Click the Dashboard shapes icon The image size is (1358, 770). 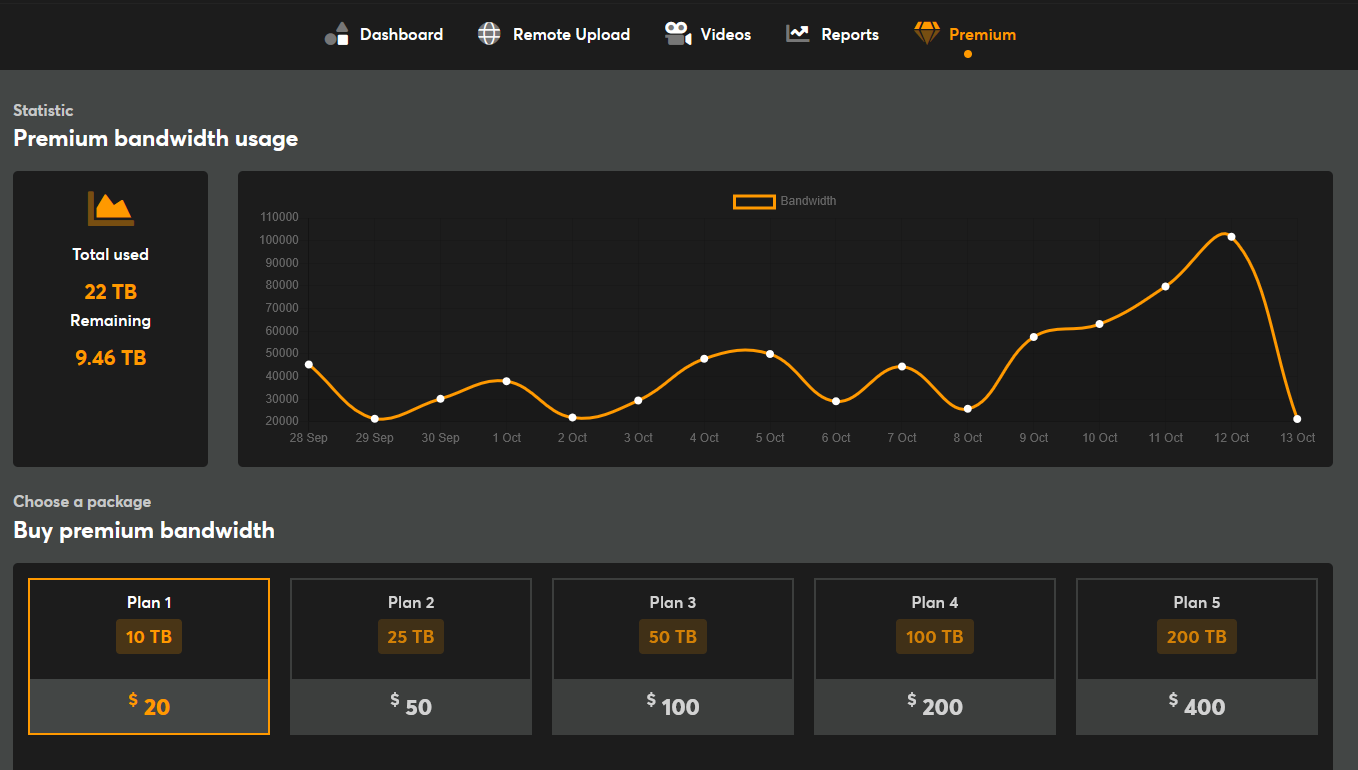(x=336, y=34)
